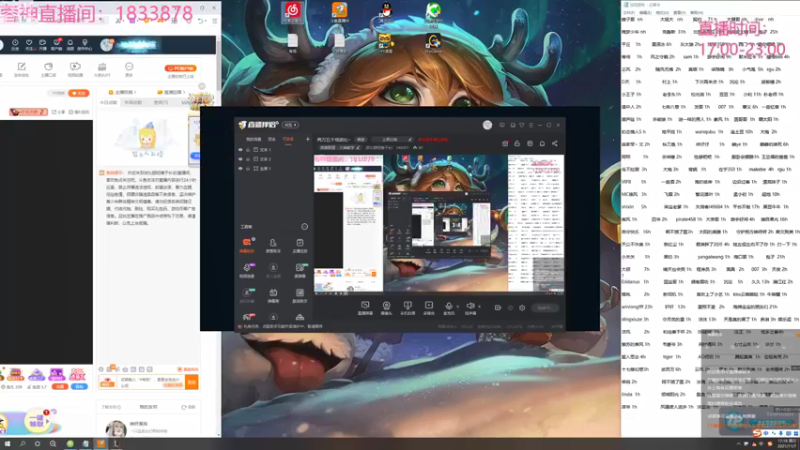Switch to the orange app on the taskbar
Image resolution: width=800 pixels, height=450 pixels.
(x=101, y=444)
